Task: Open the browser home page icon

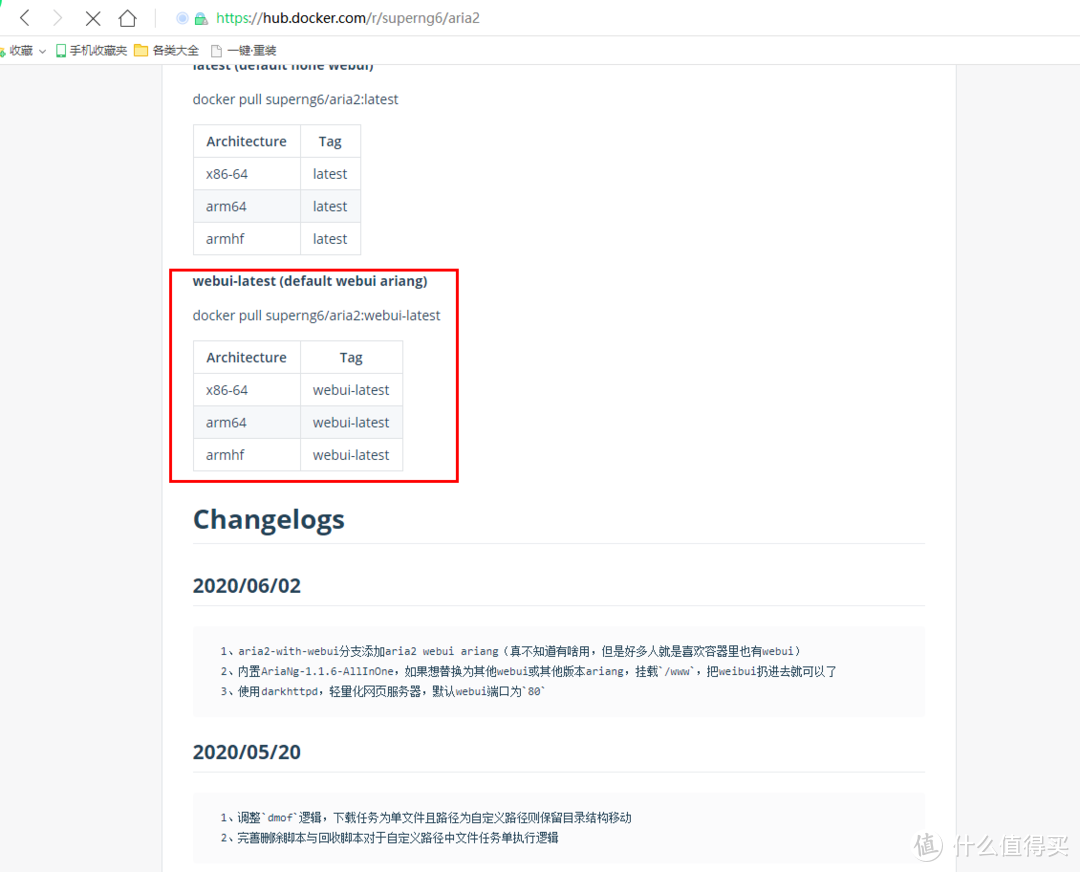Action: [x=127, y=18]
